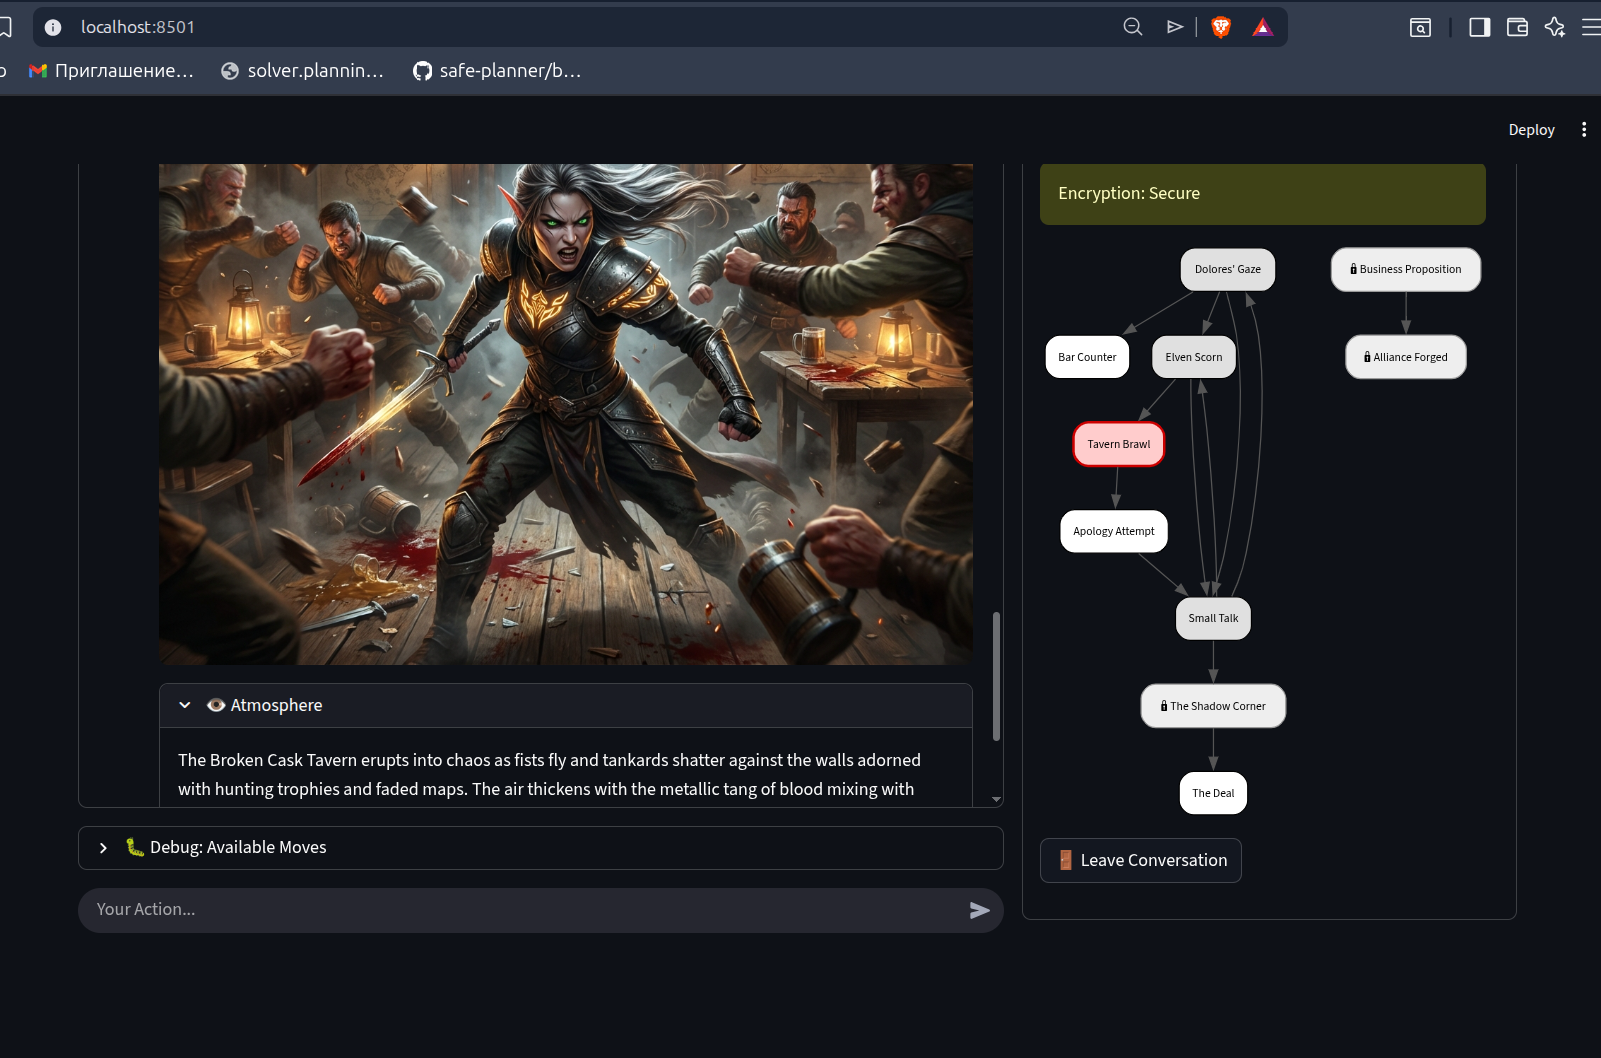This screenshot has height=1058, width=1601.
Task: Select the Small Talk node
Action: point(1213,618)
